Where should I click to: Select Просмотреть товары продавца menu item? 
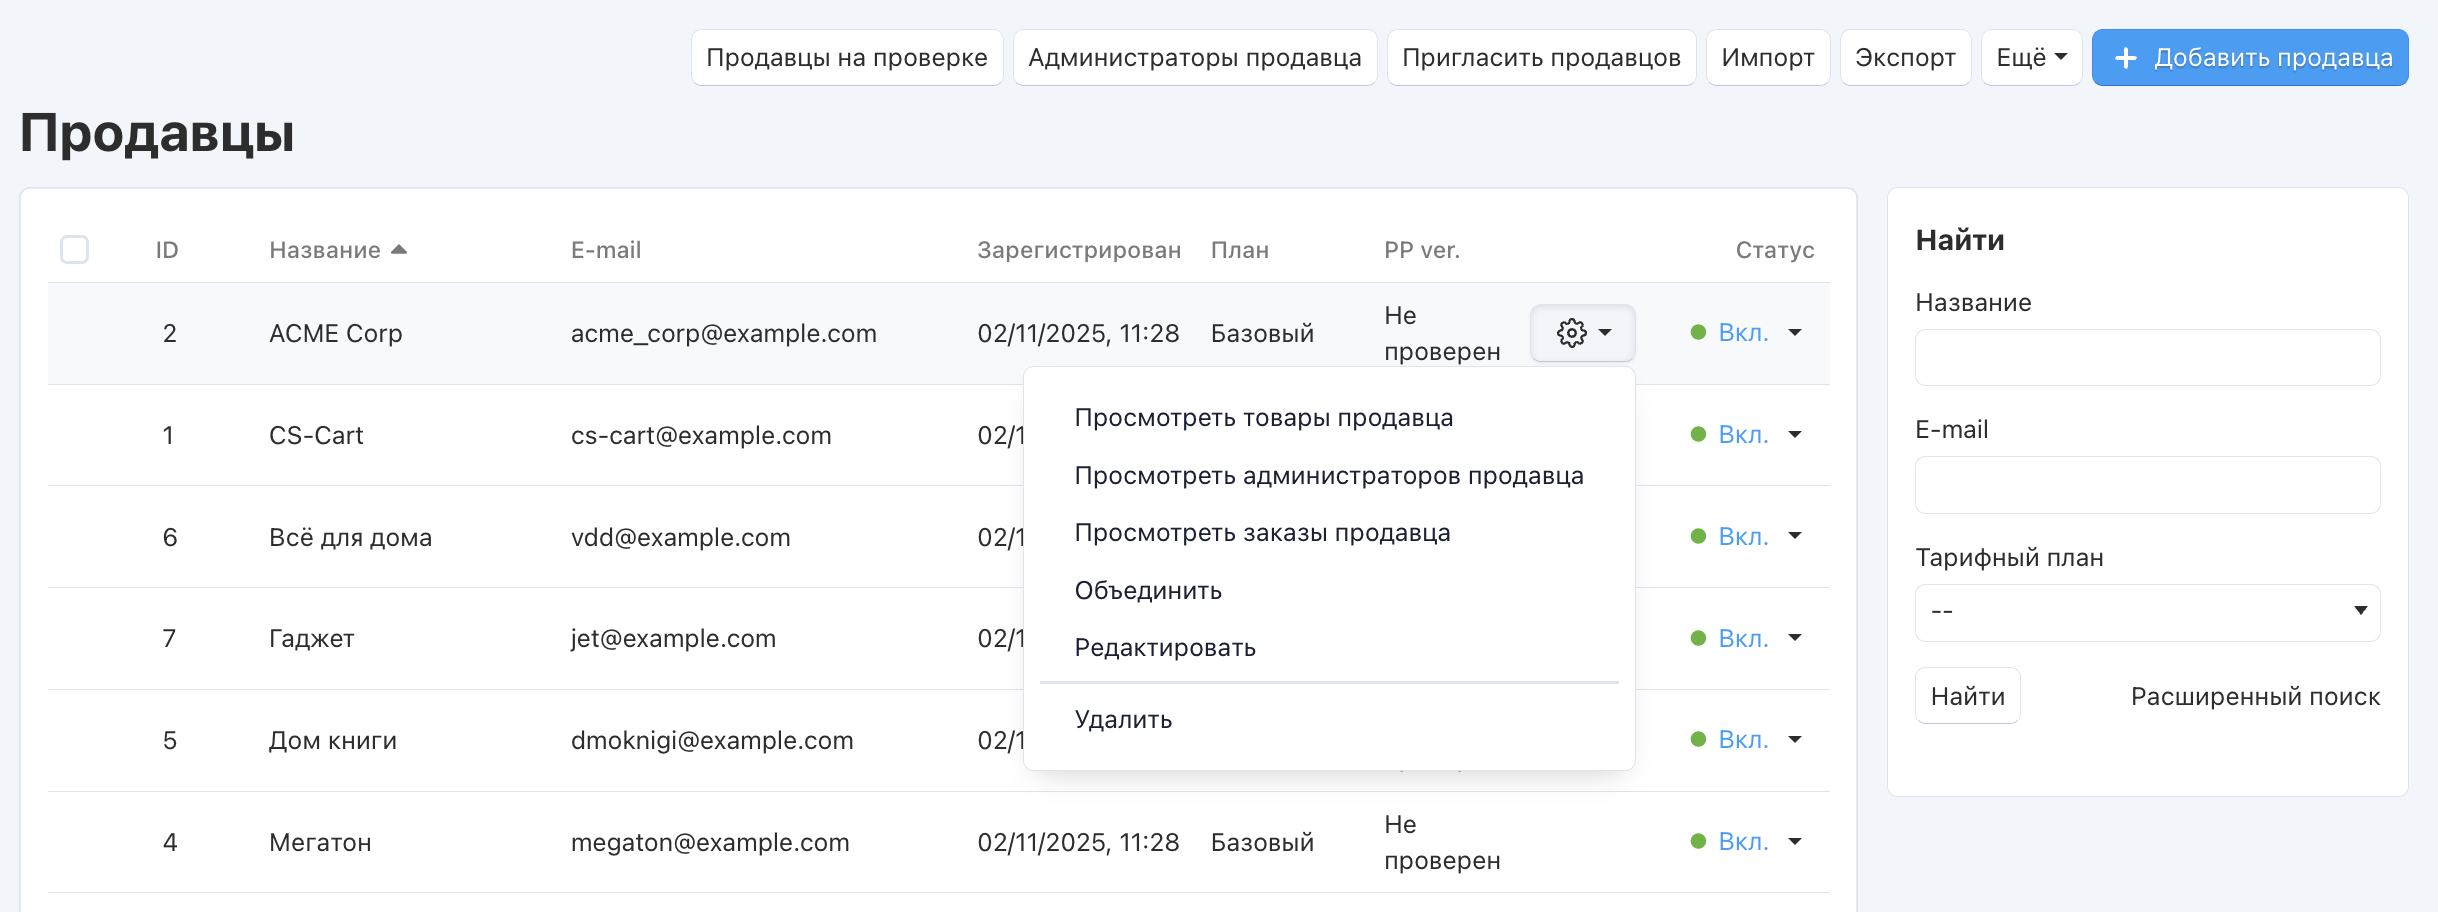[1263, 418]
